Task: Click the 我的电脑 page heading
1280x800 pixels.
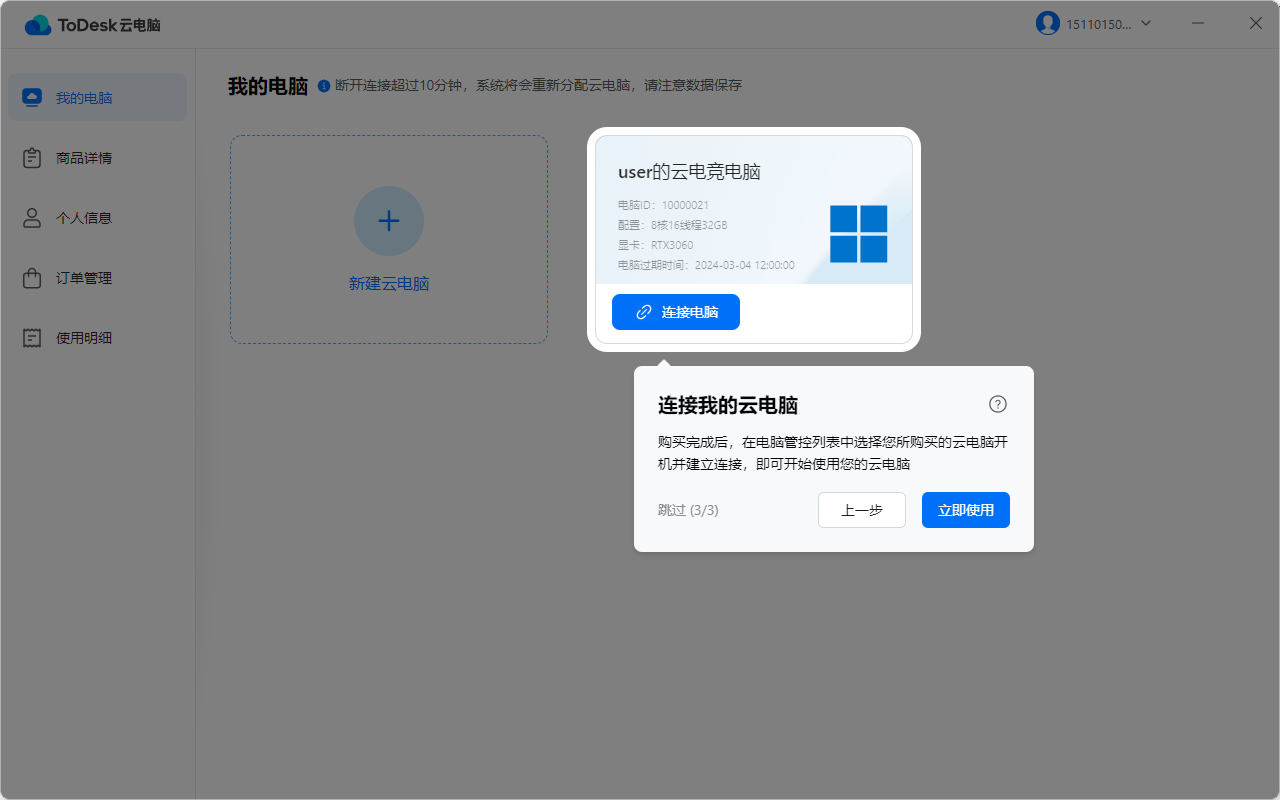Action: coord(268,86)
